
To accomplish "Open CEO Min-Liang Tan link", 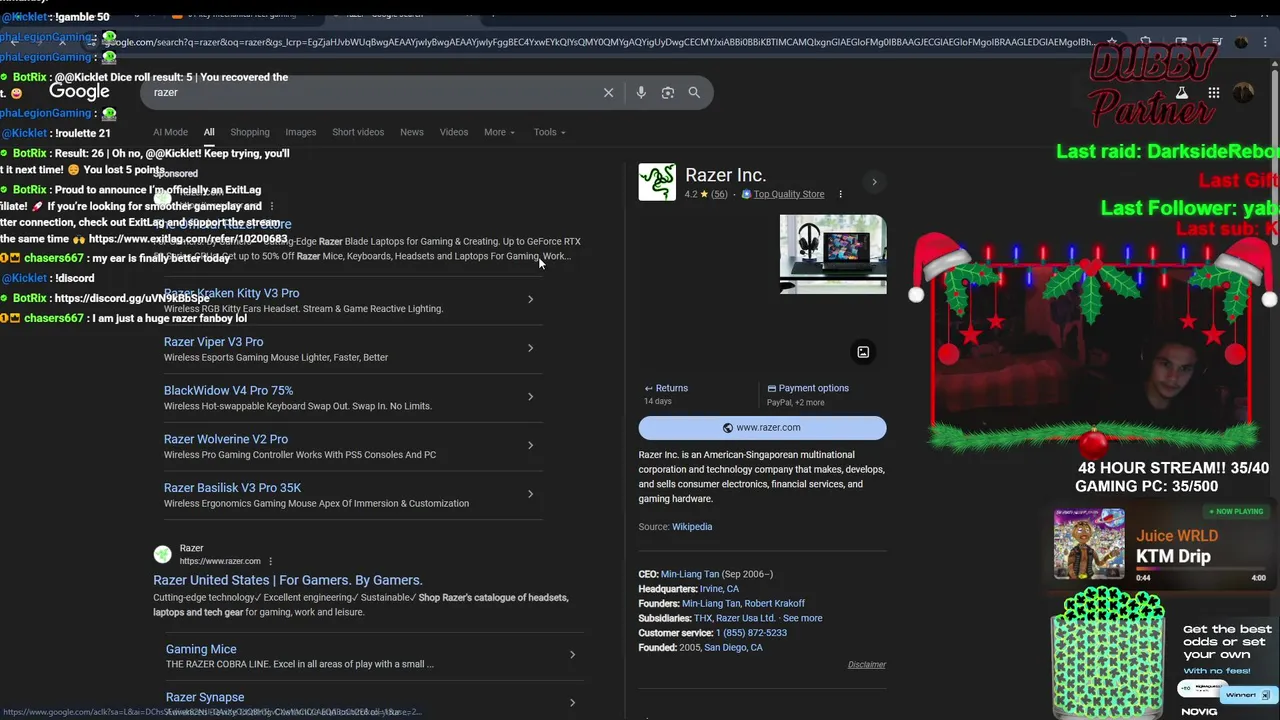I will pos(690,574).
